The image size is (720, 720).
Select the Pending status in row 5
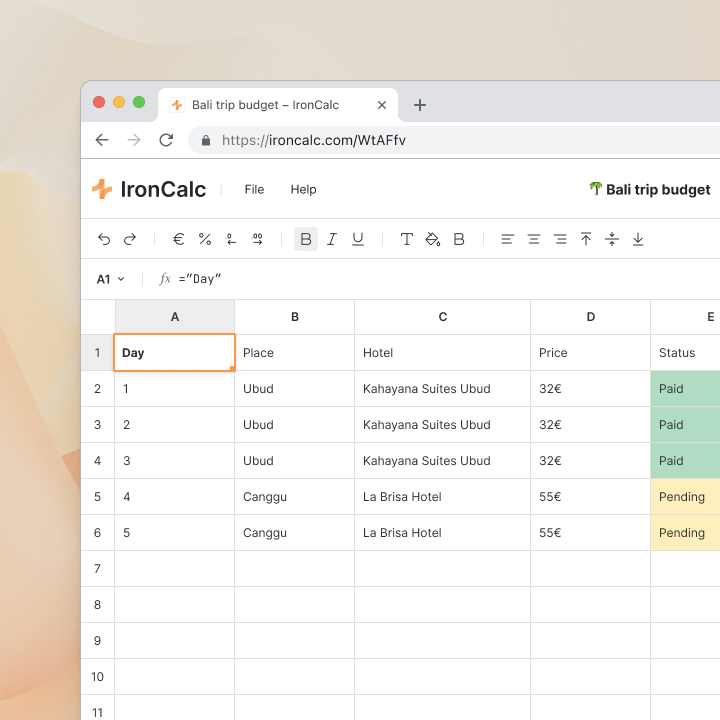click(x=685, y=497)
